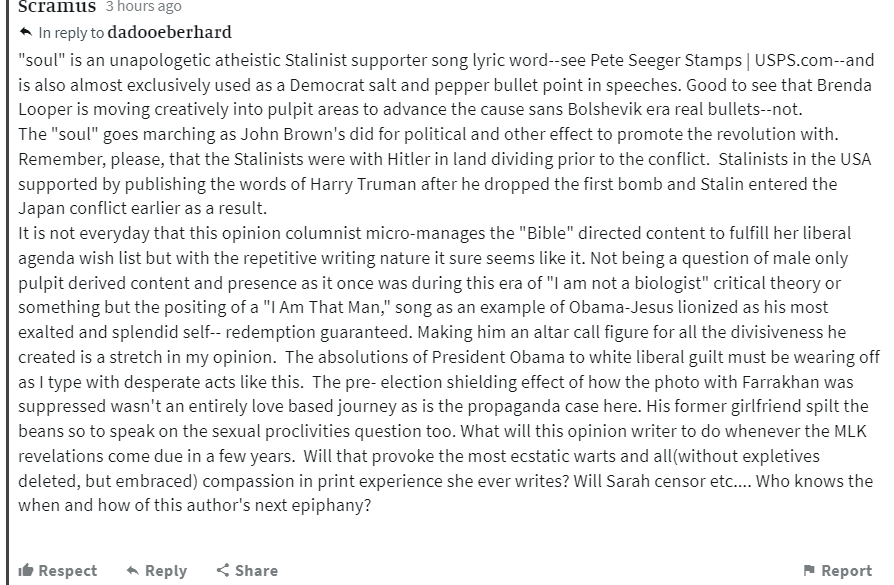Screen dimensions: 894x585
Task: Click the "3 hours ago" timestamp
Action: [x=144, y=7]
